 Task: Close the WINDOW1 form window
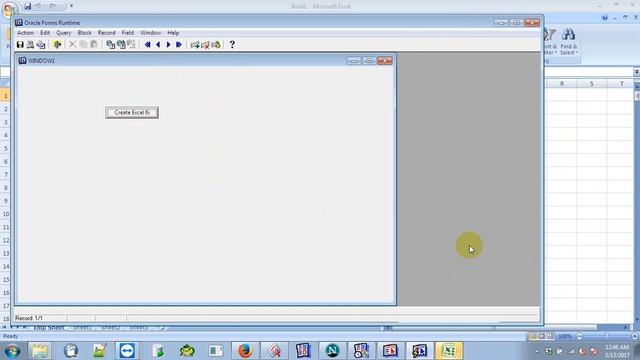tap(384, 60)
